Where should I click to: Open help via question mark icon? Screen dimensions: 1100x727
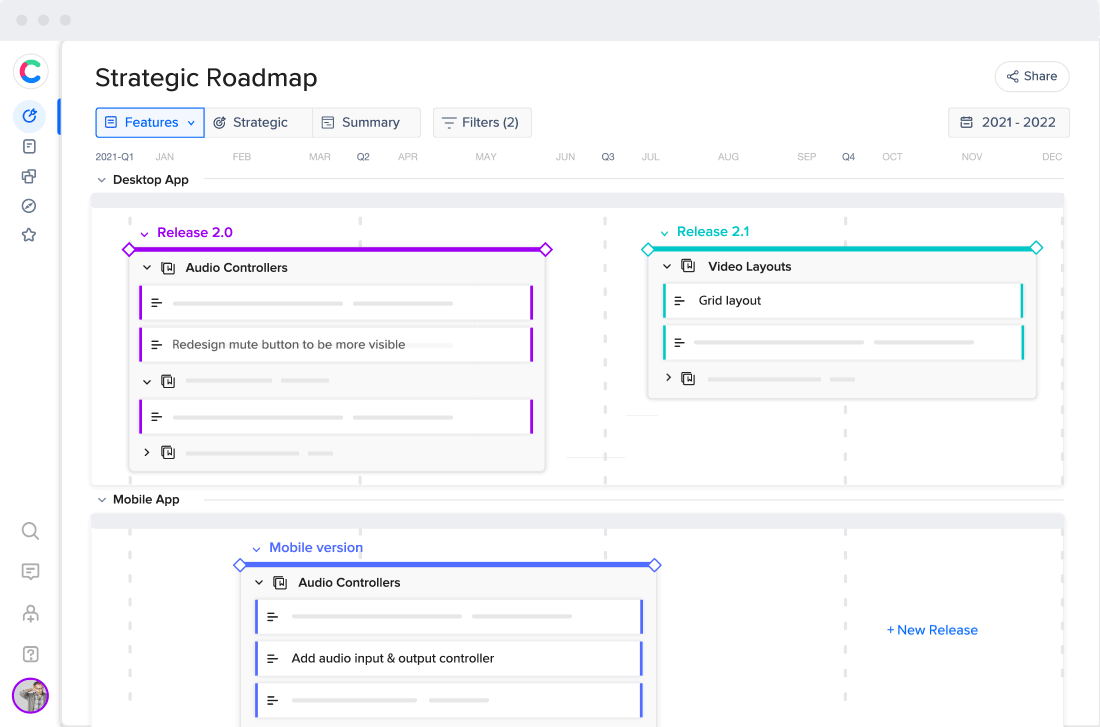click(30, 654)
